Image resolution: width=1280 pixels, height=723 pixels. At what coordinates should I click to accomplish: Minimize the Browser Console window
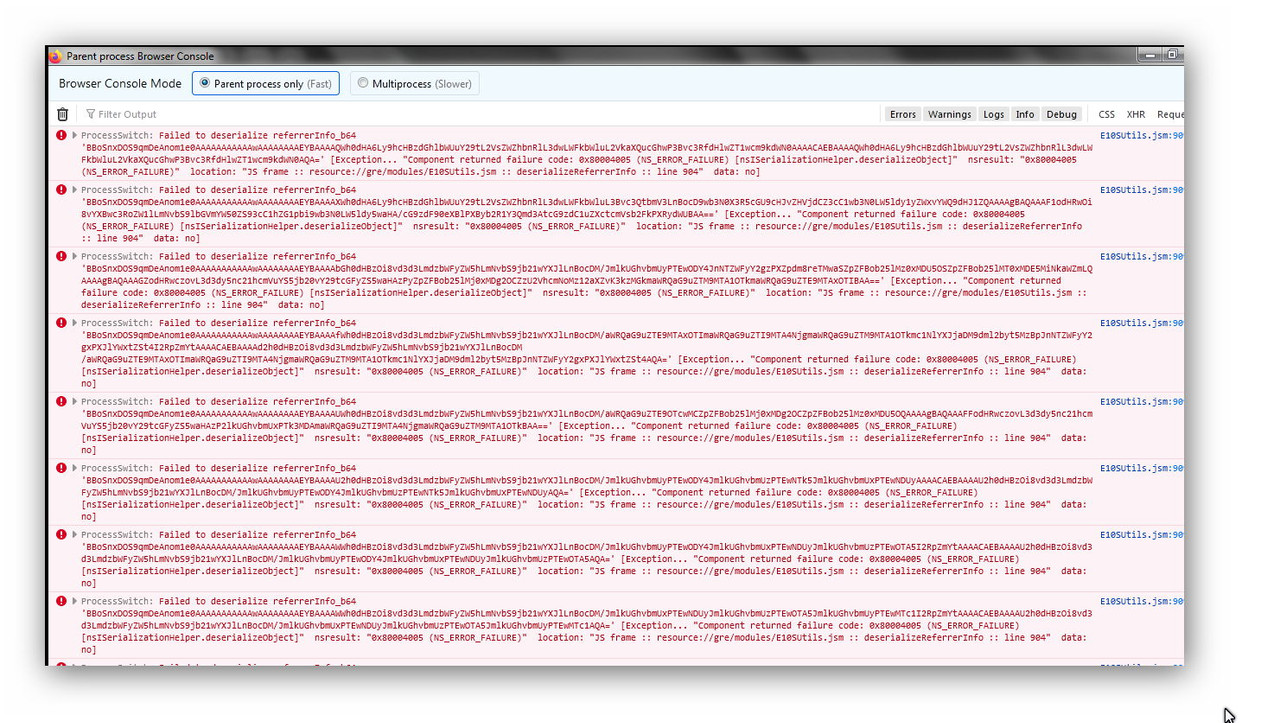click(1148, 55)
